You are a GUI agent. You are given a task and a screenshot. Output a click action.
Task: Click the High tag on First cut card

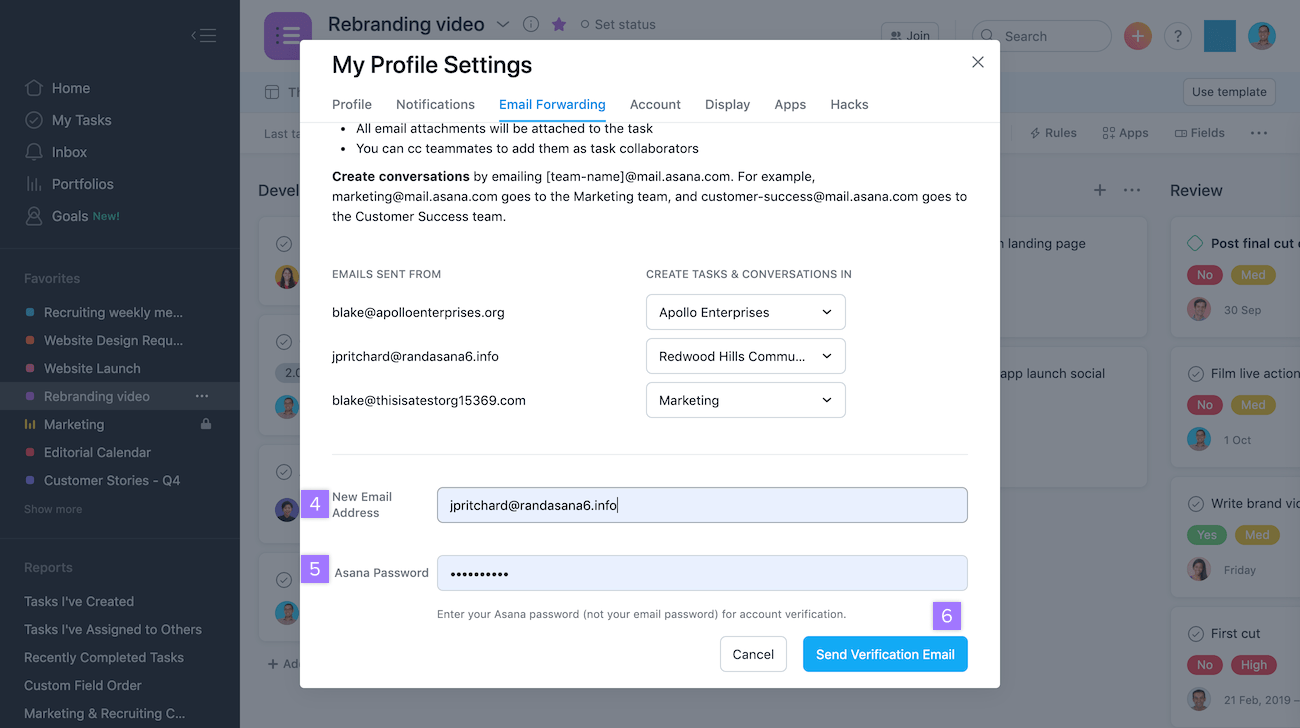pyautogui.click(x=1253, y=665)
